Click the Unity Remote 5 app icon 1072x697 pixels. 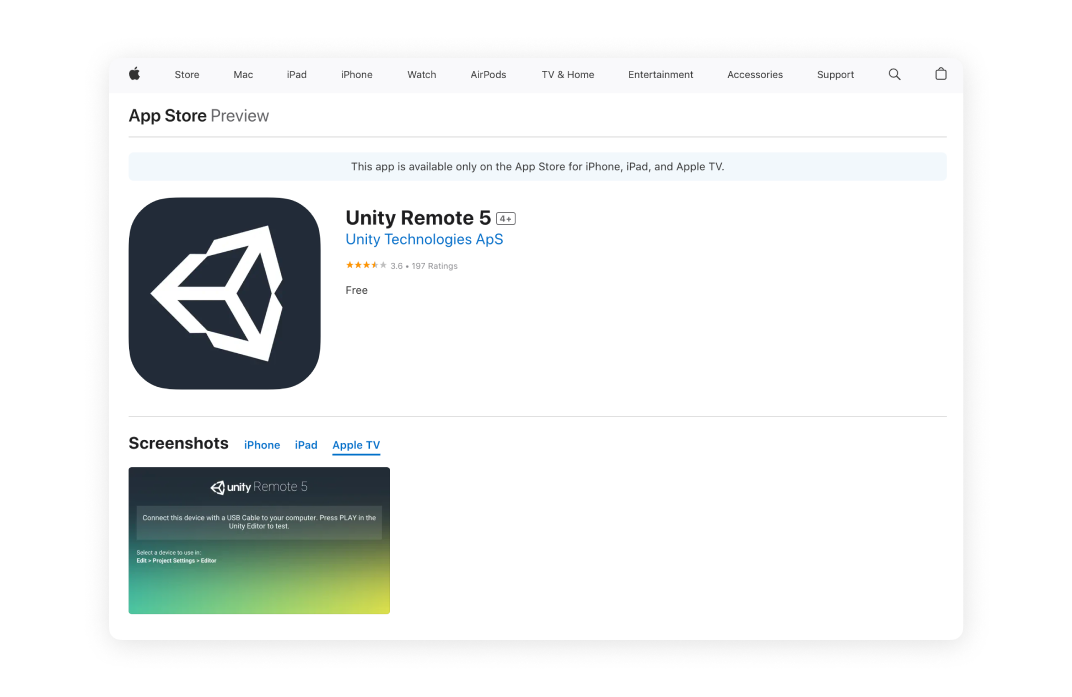point(224,293)
